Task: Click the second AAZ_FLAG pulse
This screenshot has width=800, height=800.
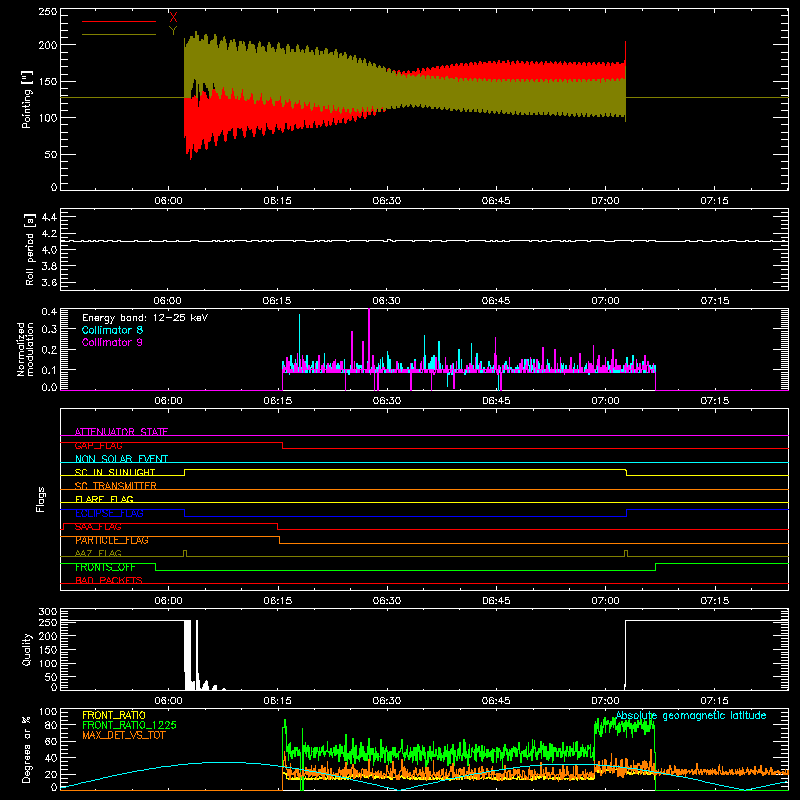Action: point(626,554)
